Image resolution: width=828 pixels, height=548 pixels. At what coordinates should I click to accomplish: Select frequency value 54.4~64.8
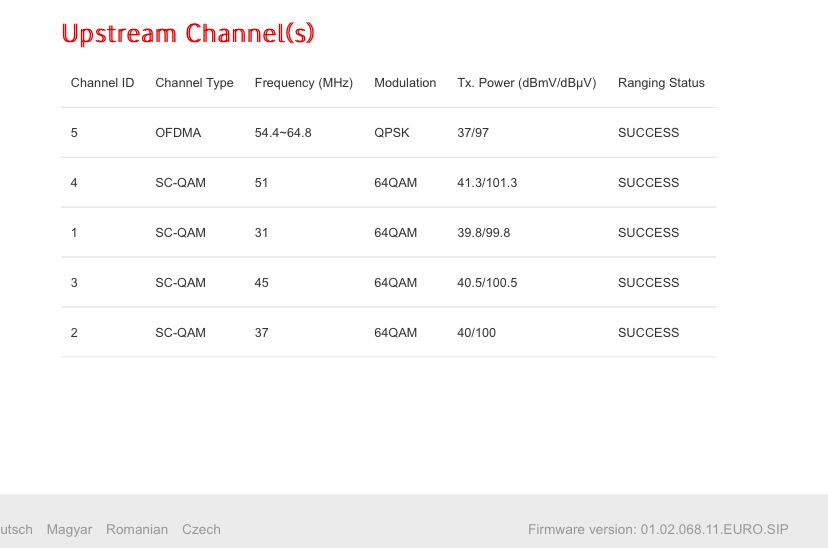click(x=283, y=133)
